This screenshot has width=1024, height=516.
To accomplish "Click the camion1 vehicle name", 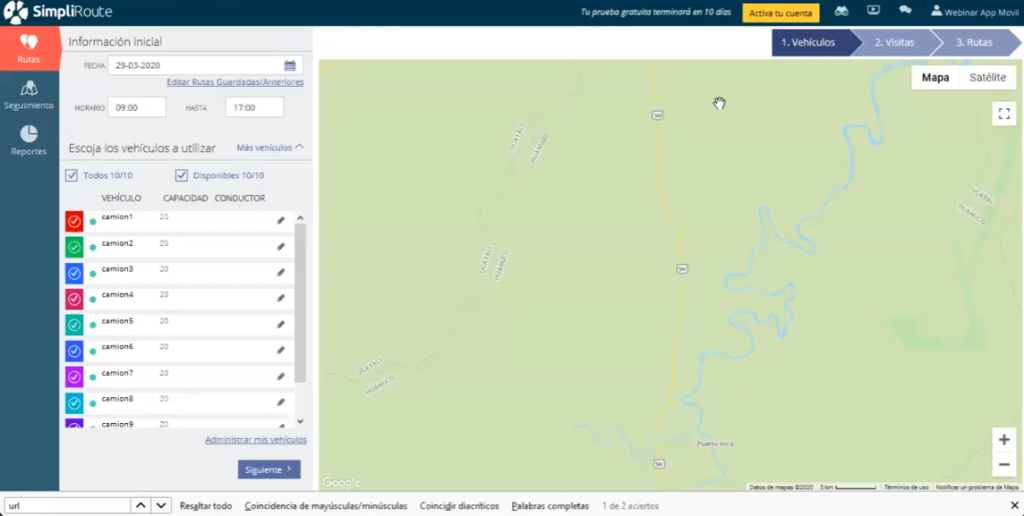I will 118,217.
